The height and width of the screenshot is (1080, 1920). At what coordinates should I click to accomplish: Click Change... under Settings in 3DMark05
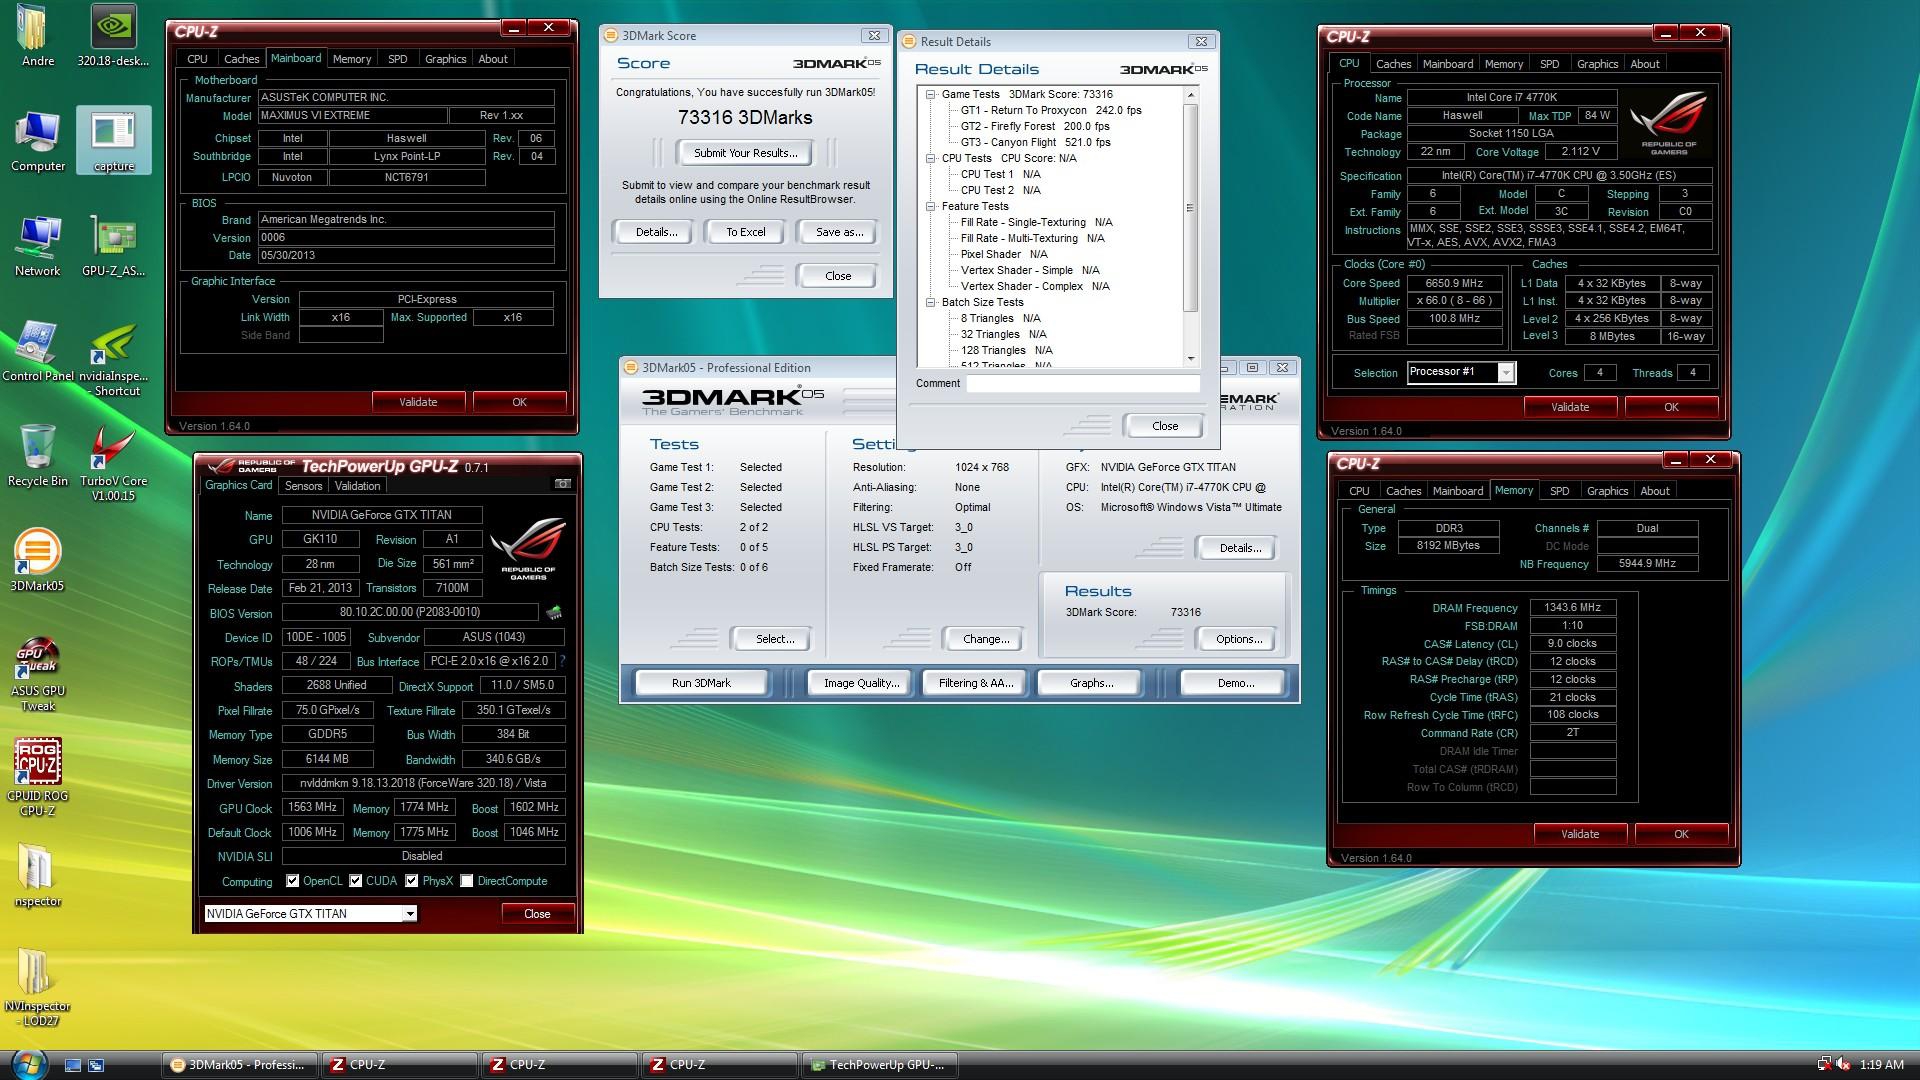[x=986, y=639]
